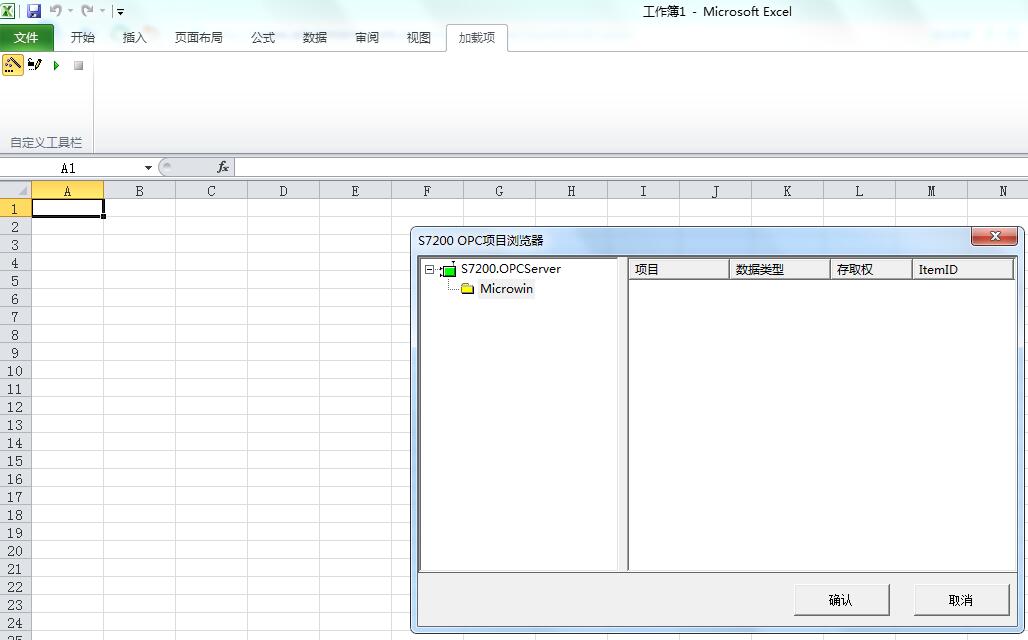Select row 20 header

point(15,551)
